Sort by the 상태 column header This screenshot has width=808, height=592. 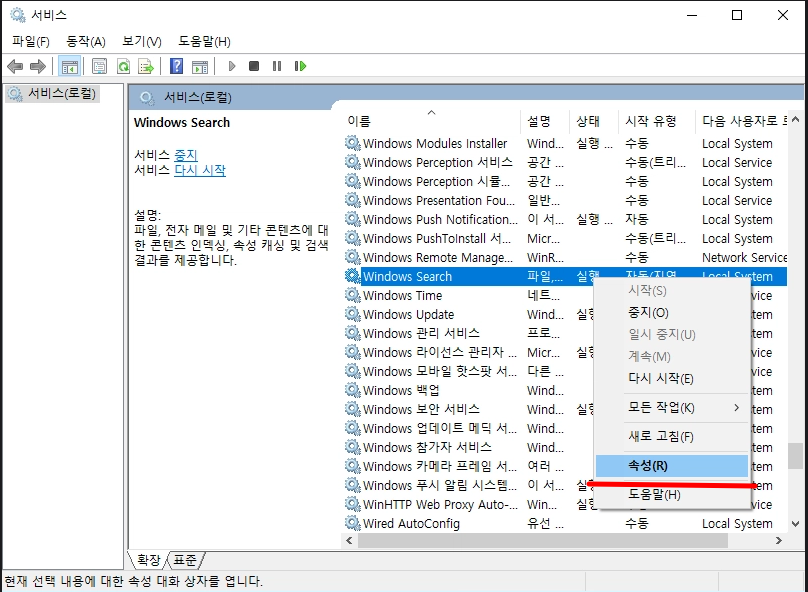(x=594, y=121)
